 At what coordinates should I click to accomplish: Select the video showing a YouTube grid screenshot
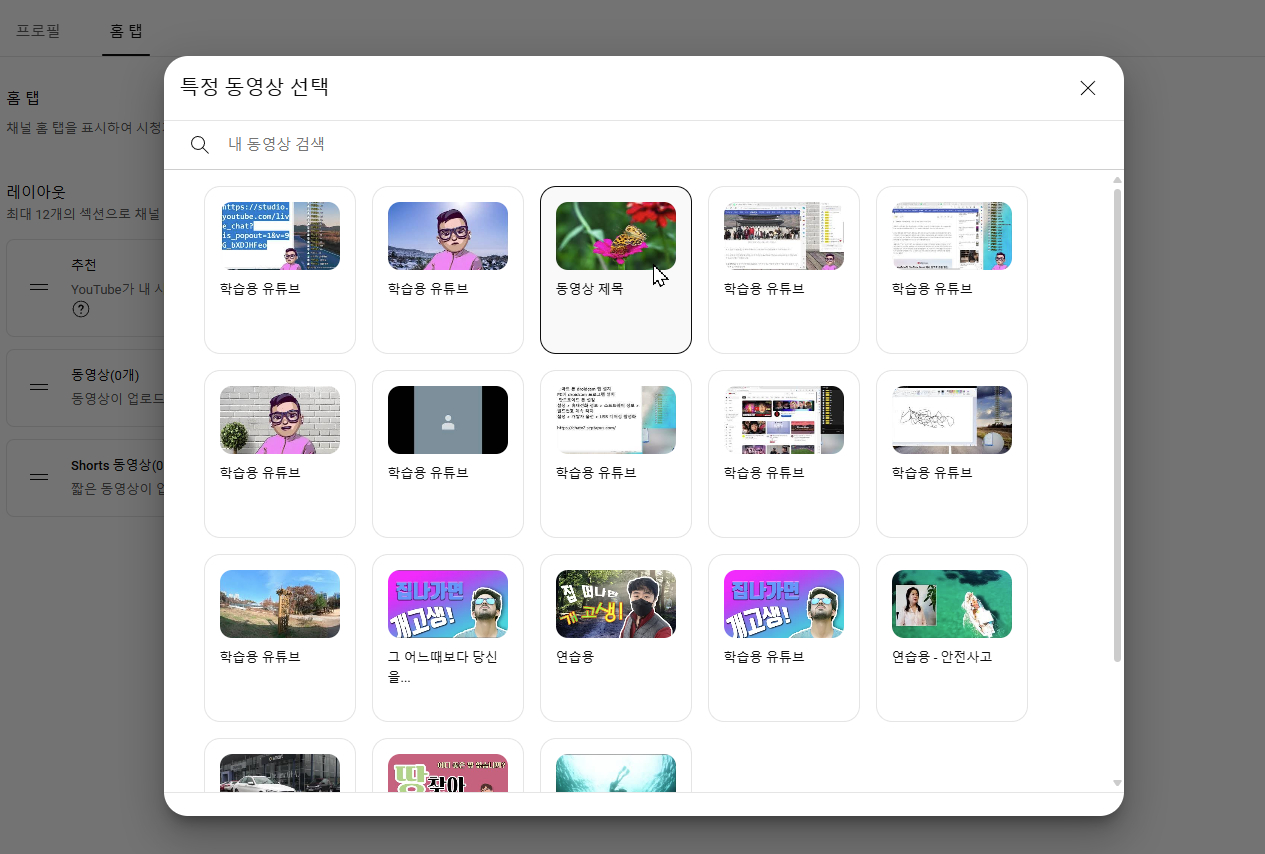(784, 454)
